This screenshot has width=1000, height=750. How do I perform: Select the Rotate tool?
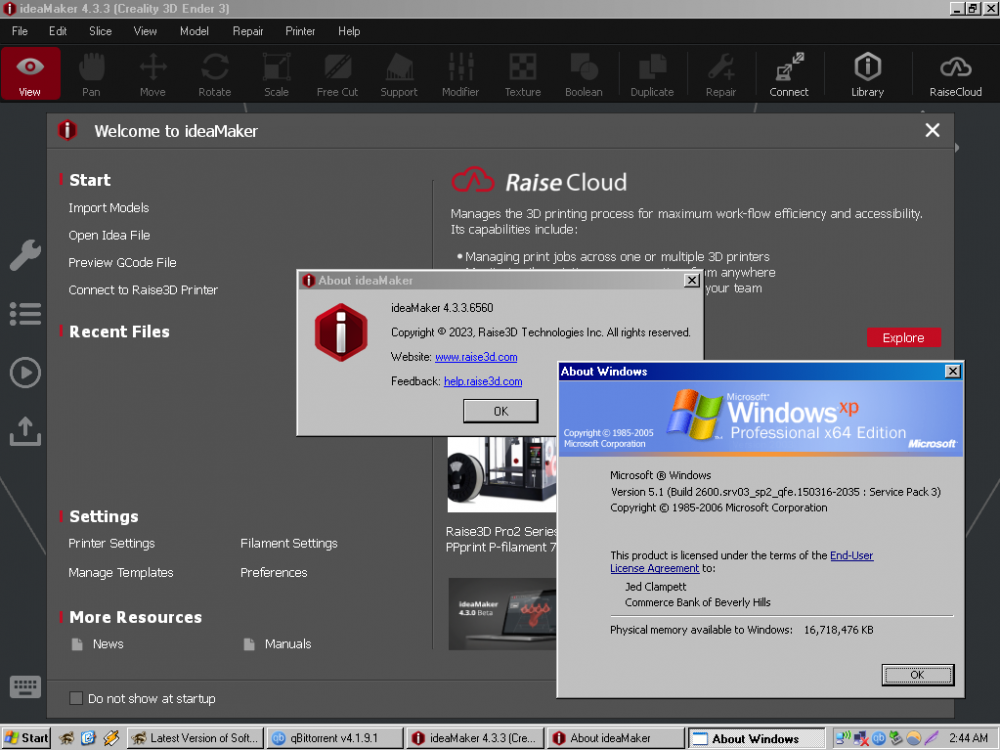pyautogui.click(x=214, y=73)
